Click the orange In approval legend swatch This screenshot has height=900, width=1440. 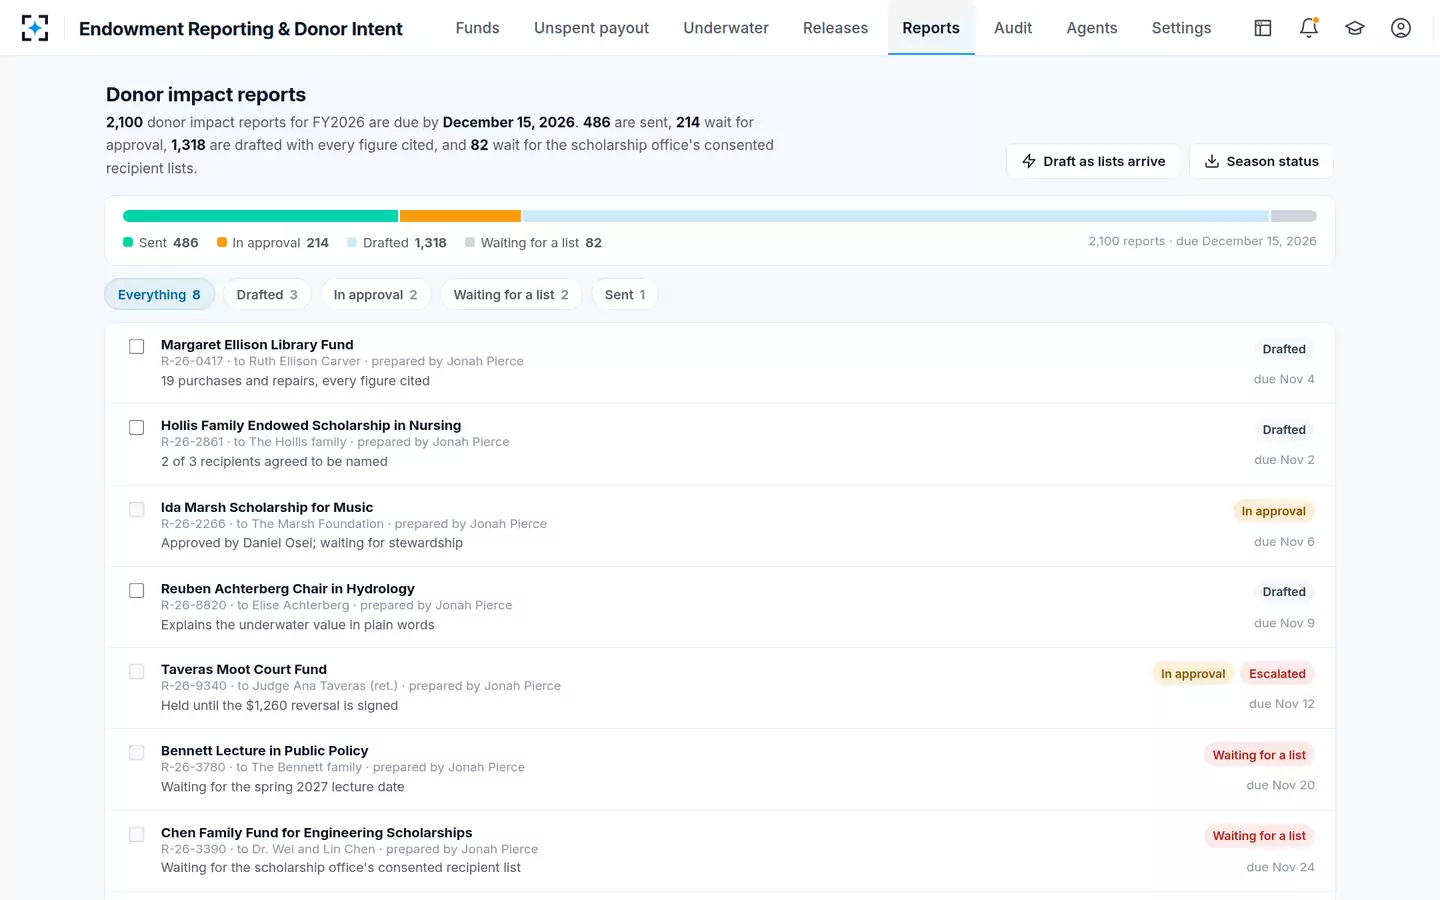(222, 242)
